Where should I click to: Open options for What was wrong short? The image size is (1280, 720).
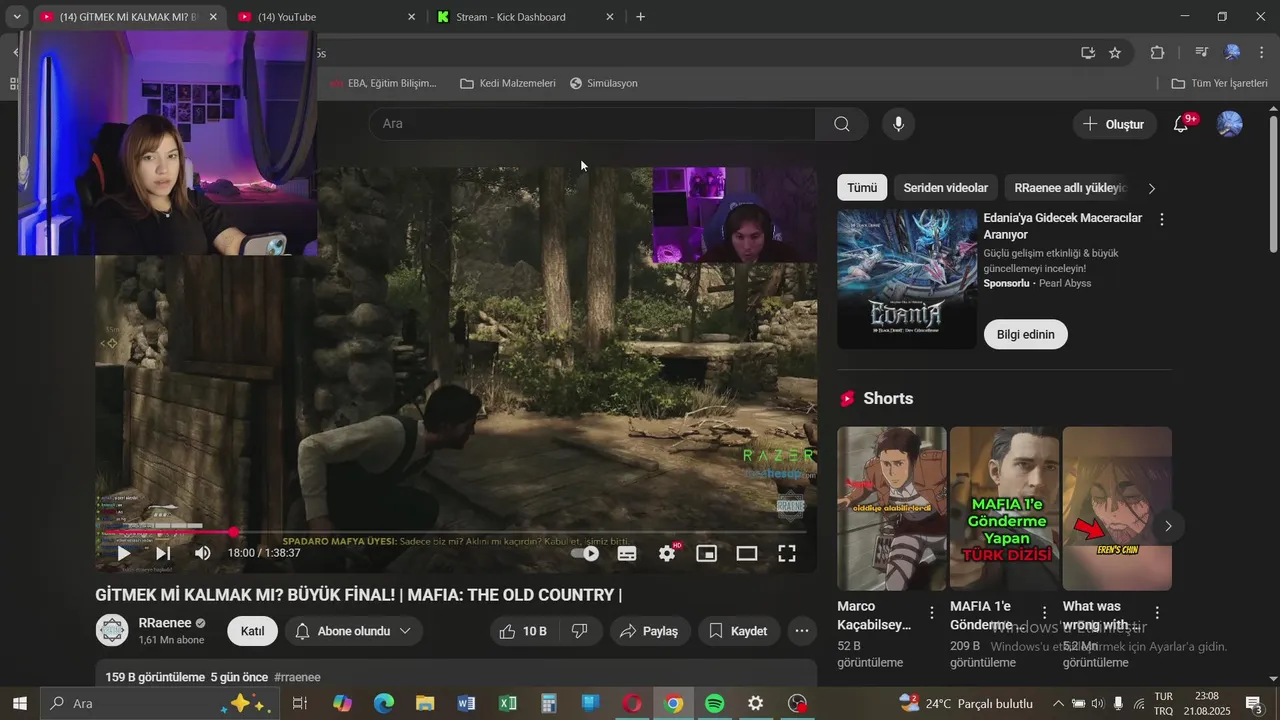[1157, 613]
